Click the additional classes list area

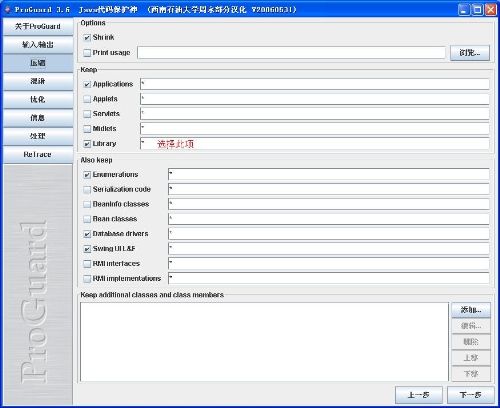pyautogui.click(x=264, y=342)
